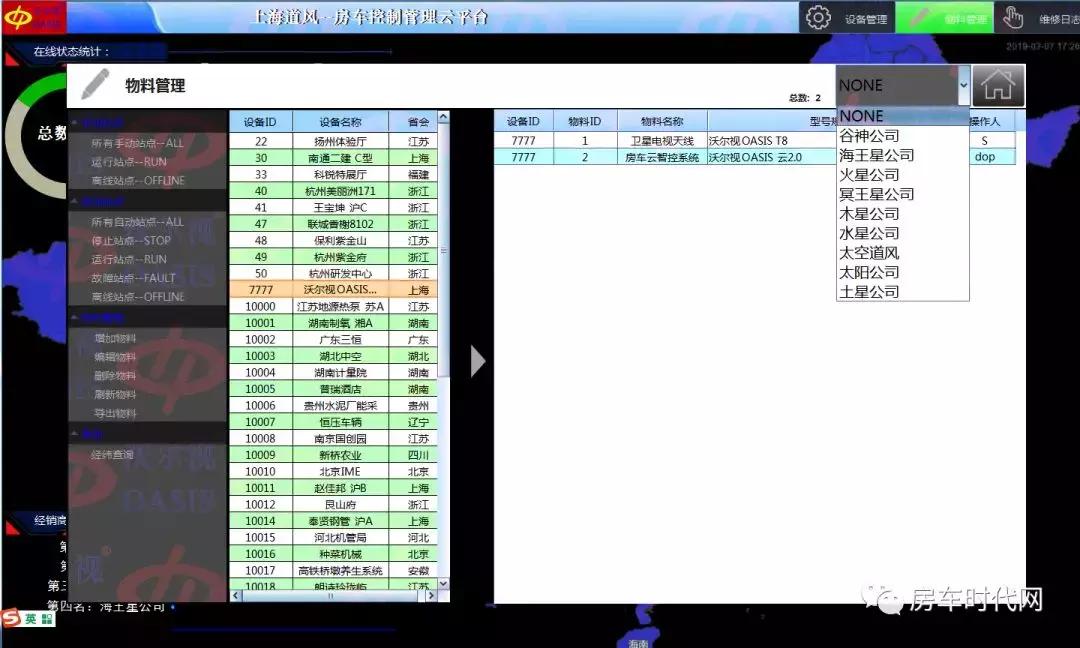Click the platform logo in the top-left corner
1080x648 pixels.
(32, 17)
